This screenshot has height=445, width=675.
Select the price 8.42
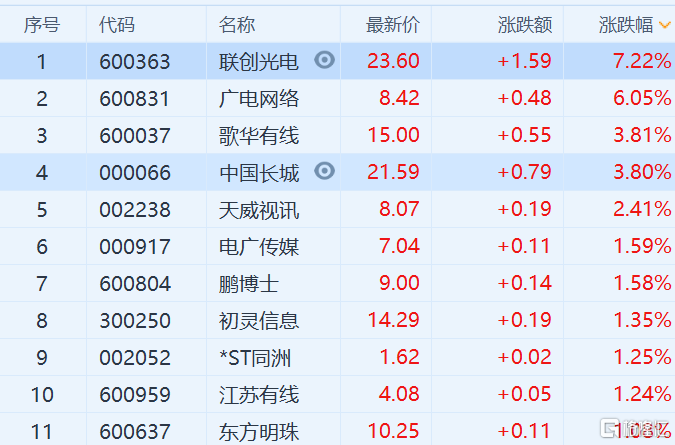(x=399, y=98)
